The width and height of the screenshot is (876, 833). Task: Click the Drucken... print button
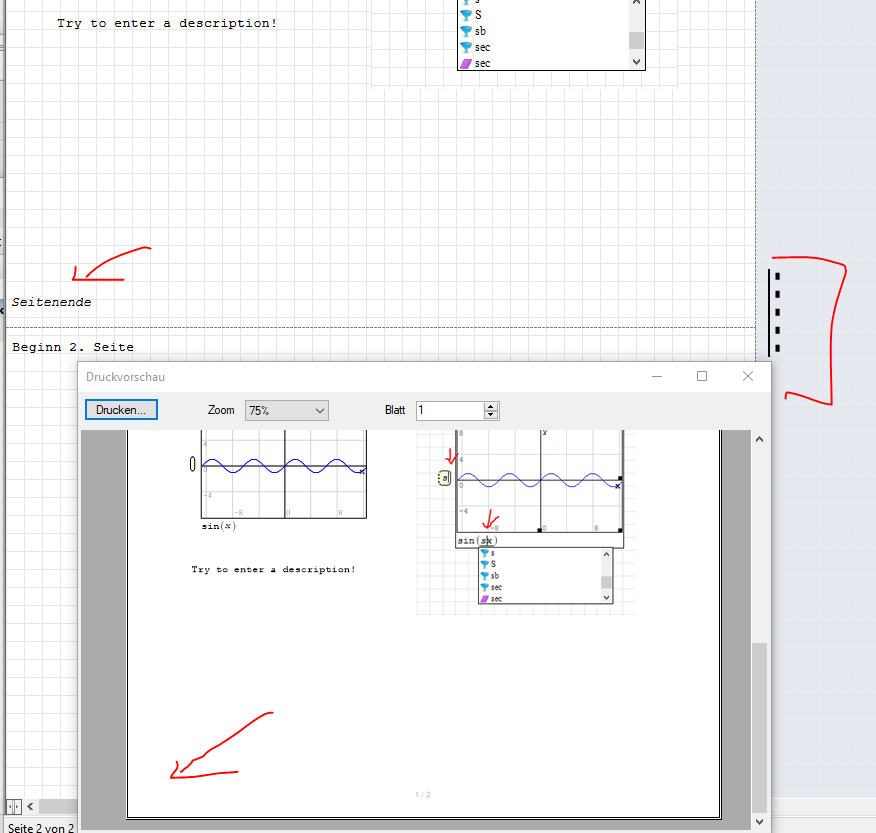(121, 410)
